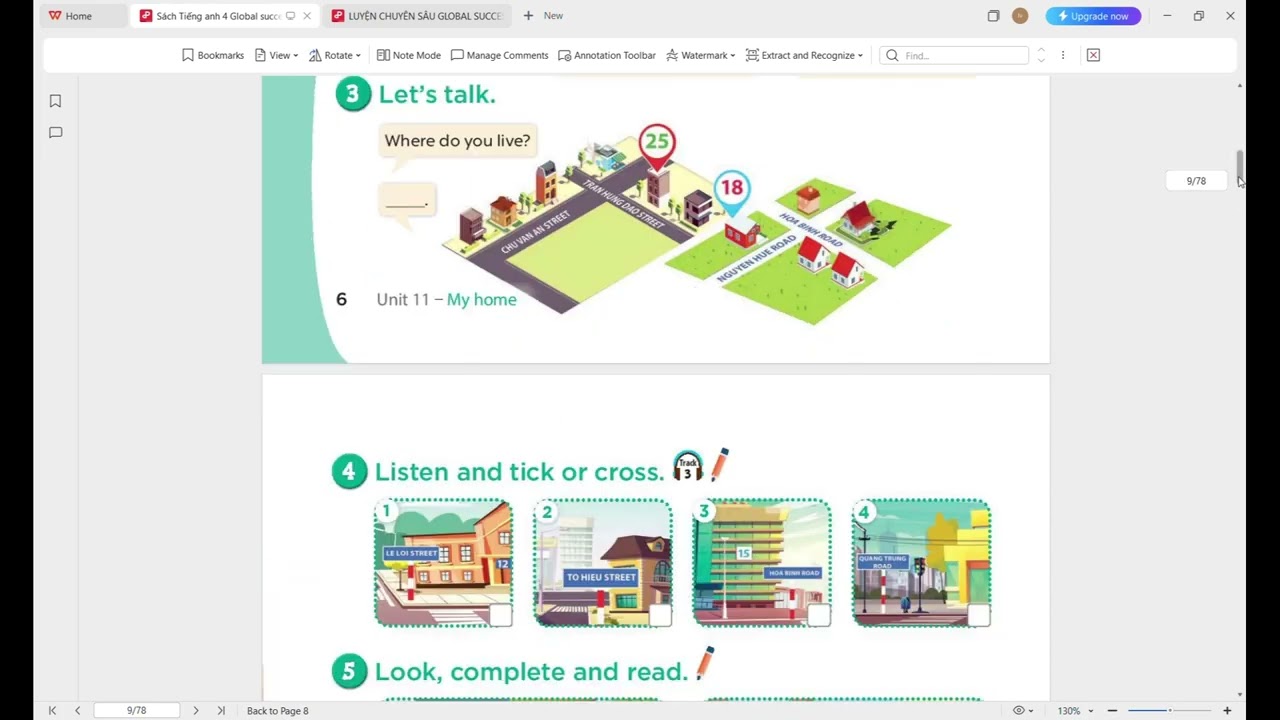Click the presentation monitor icon on the active tab
1280x720 pixels.
290,16
